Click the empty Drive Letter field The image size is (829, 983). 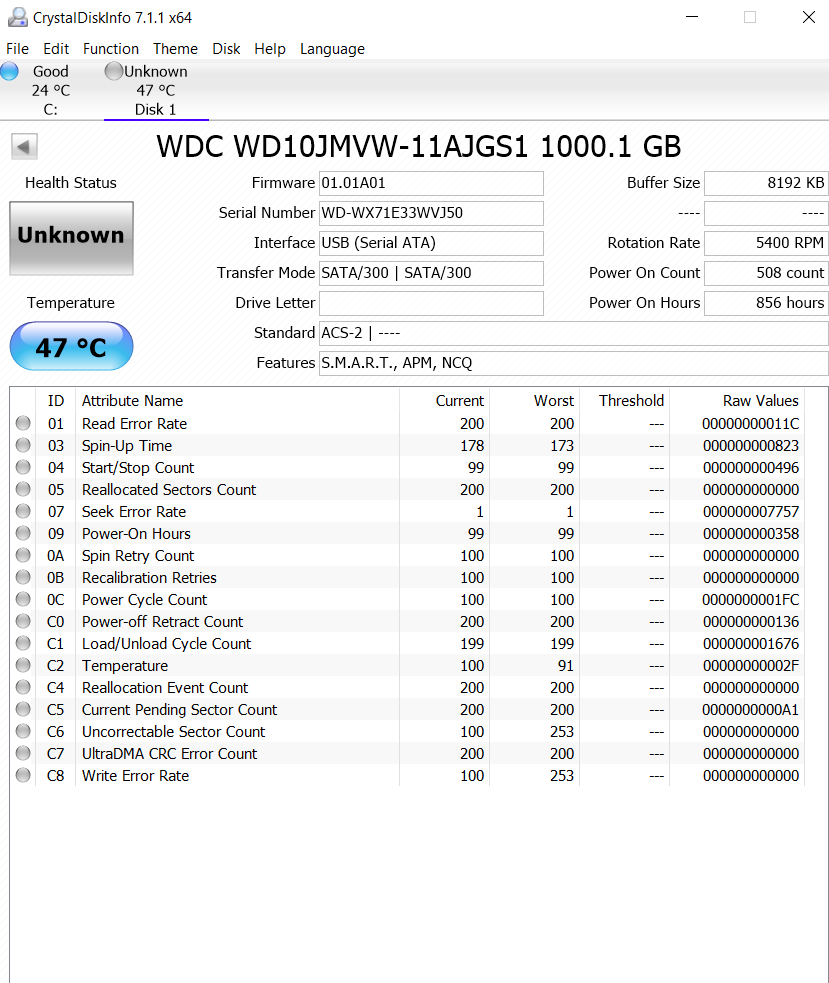pyautogui.click(x=431, y=303)
